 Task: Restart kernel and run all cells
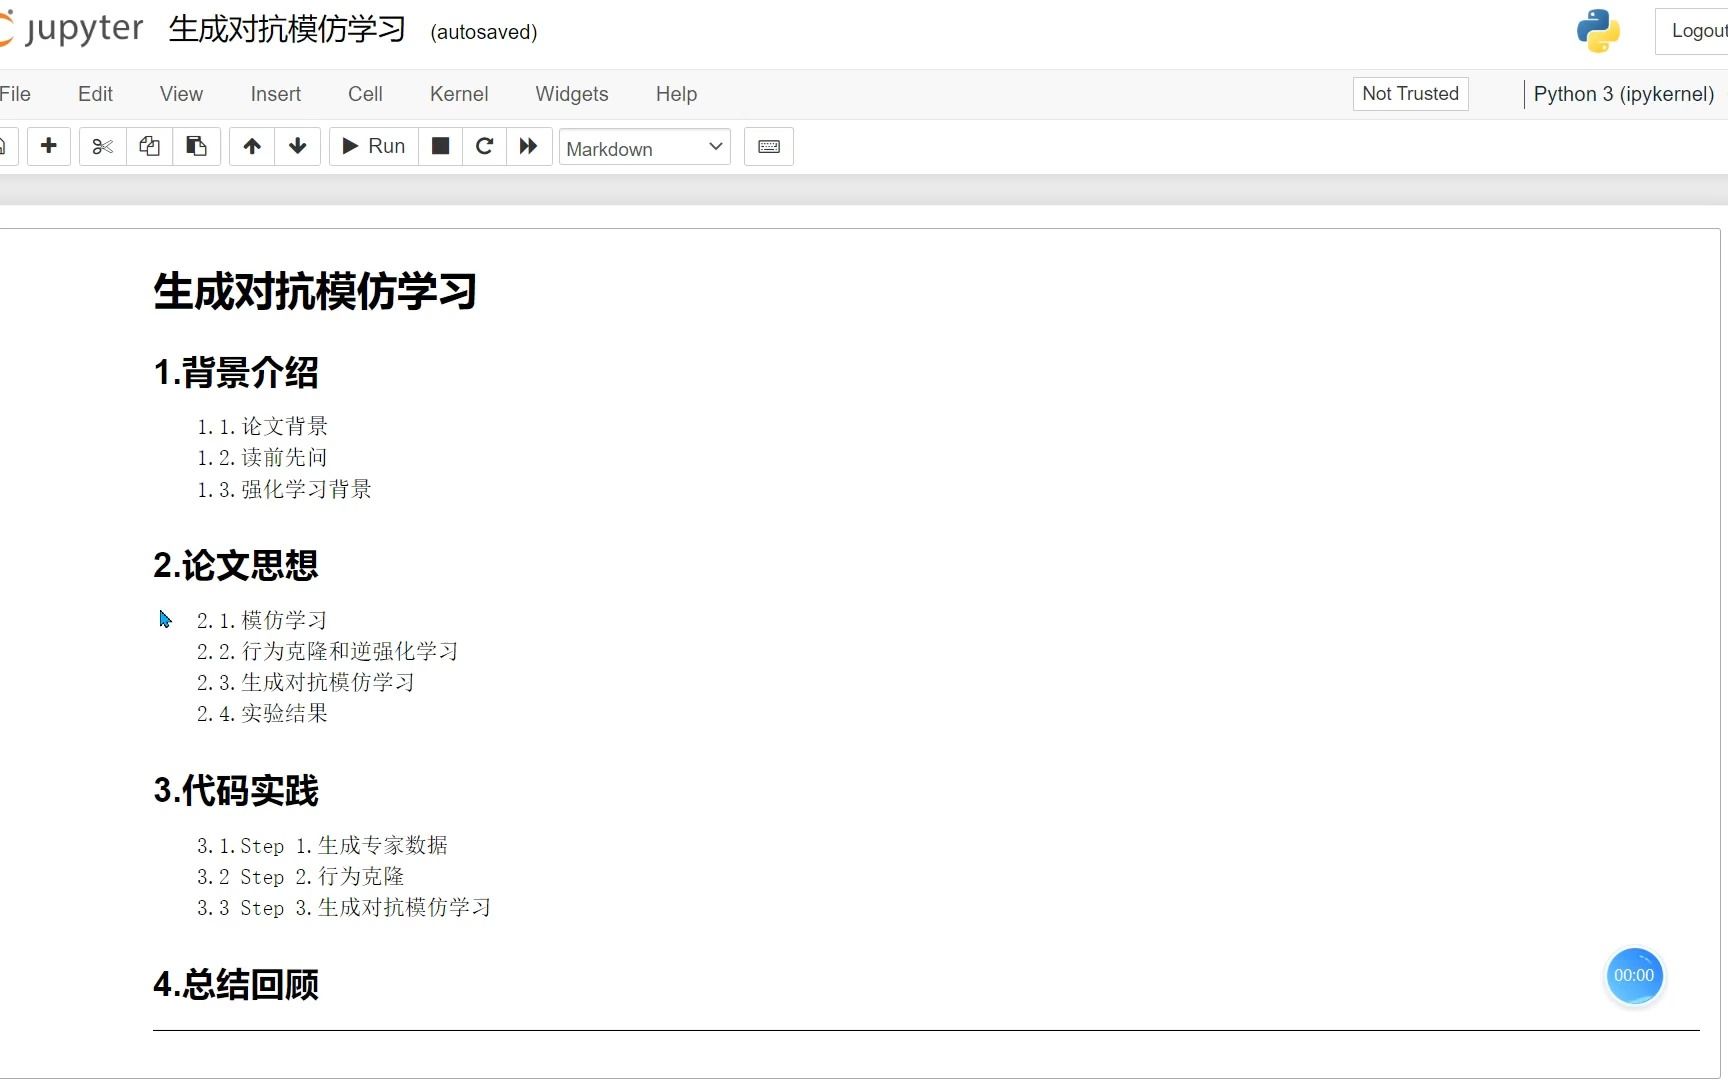[x=529, y=147]
